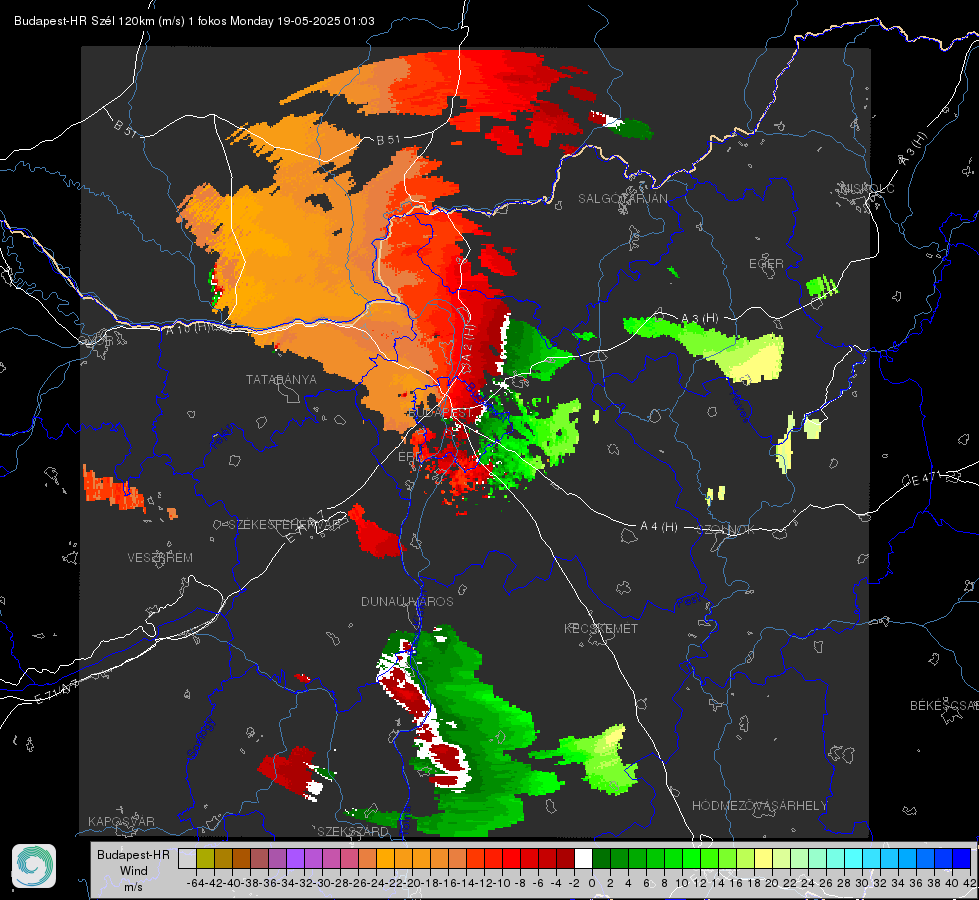Click the '20' value on the legend scale
The width and height of the screenshot is (979, 900).
click(772, 883)
